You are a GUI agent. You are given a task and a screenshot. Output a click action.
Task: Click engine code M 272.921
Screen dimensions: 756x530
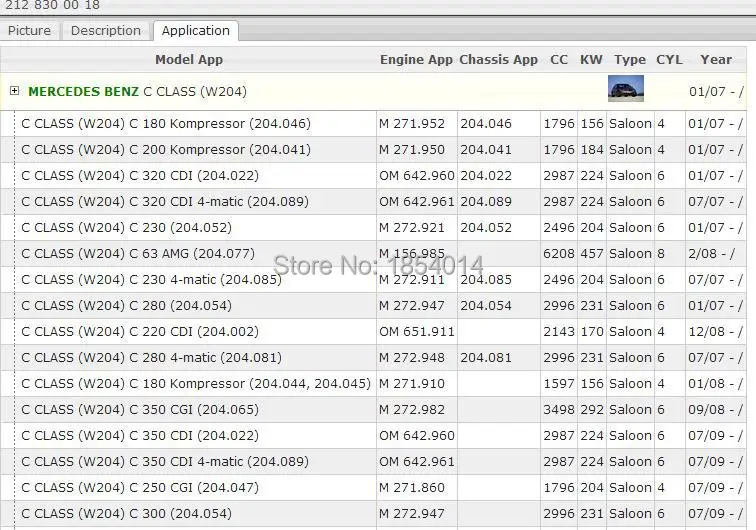click(x=412, y=228)
